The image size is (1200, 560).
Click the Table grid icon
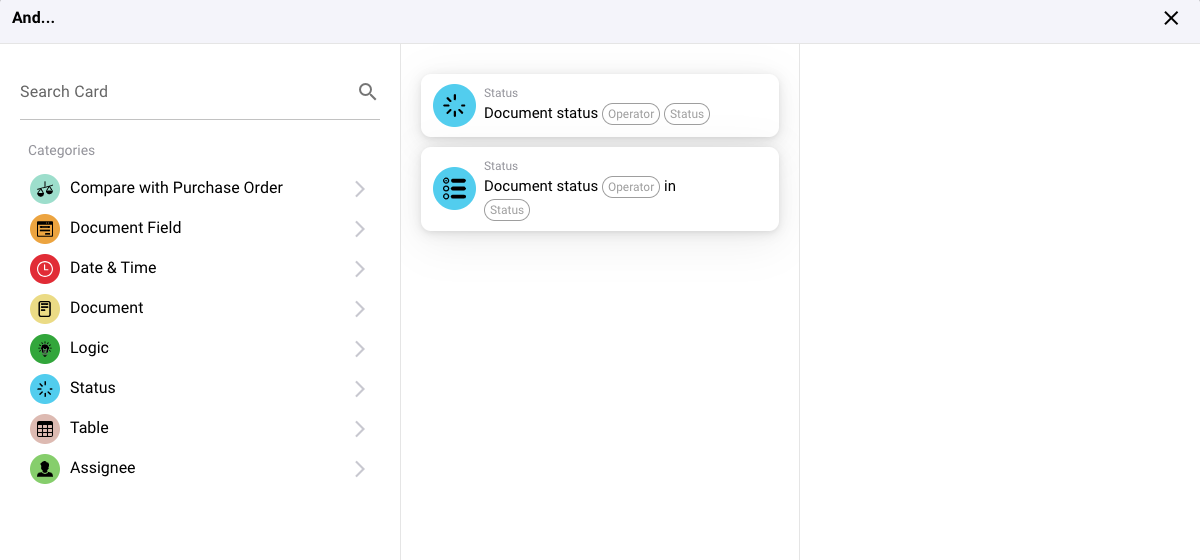pos(45,429)
